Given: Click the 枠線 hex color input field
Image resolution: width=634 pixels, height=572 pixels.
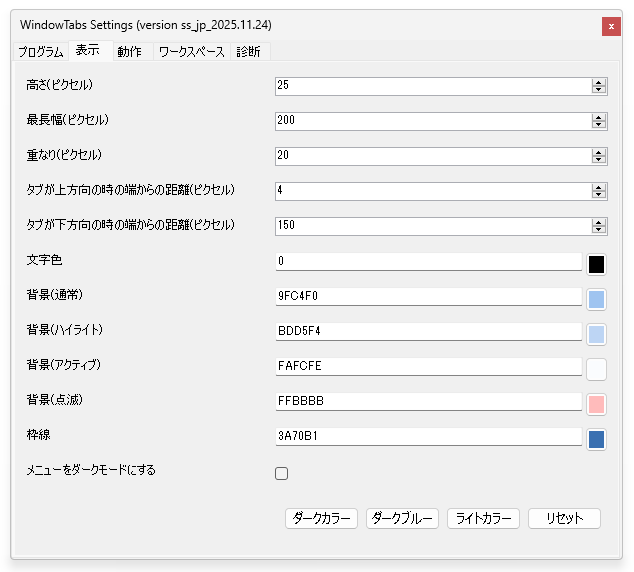Looking at the screenshot, I should point(428,437).
